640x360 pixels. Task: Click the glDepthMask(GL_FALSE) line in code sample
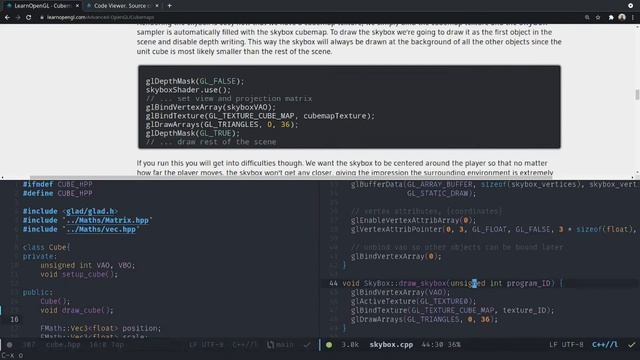coord(195,81)
